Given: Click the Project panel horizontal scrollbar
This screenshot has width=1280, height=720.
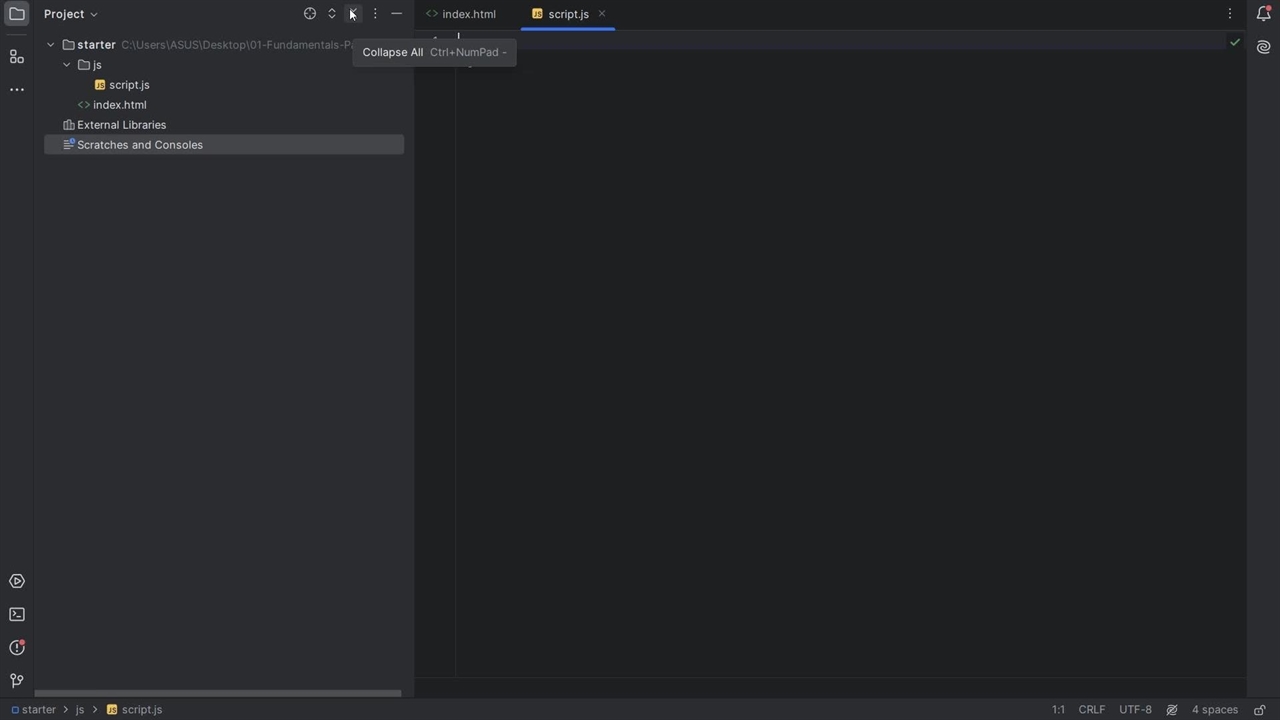Looking at the screenshot, I should [218, 693].
